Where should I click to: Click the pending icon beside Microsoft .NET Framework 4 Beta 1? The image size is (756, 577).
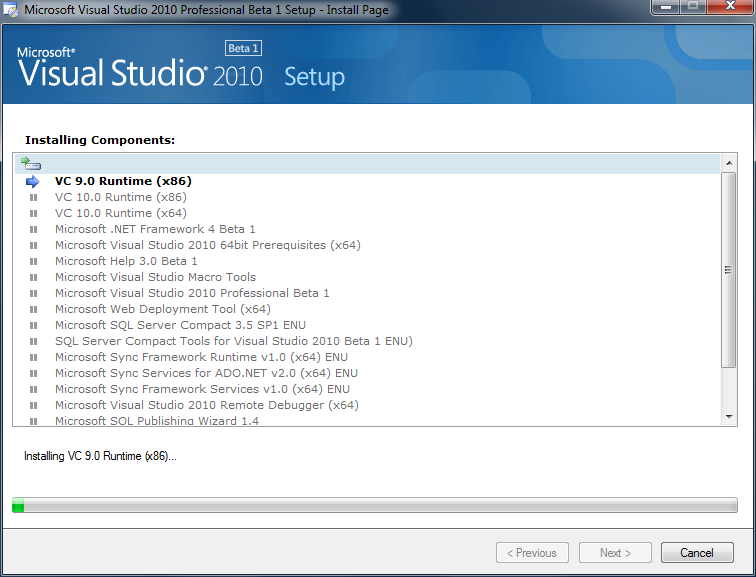coord(34,229)
